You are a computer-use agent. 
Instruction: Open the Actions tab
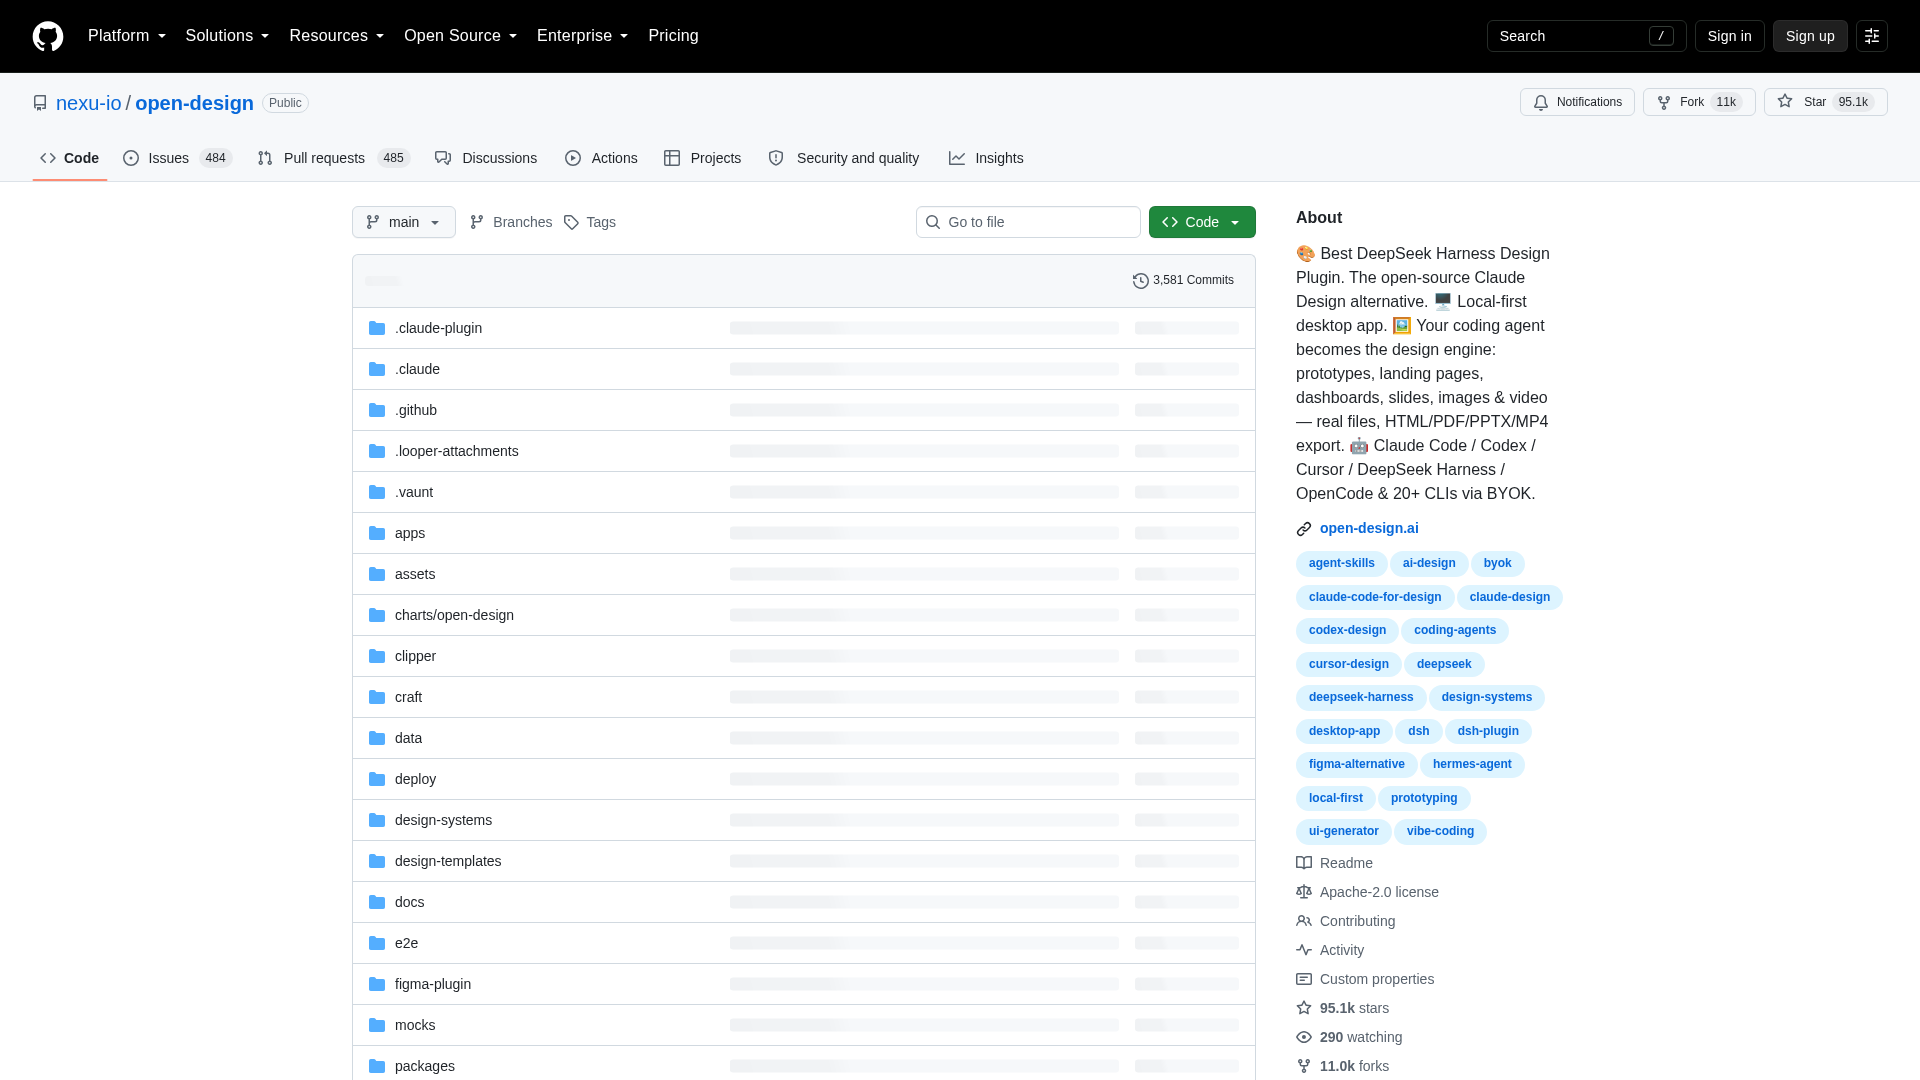(x=601, y=158)
